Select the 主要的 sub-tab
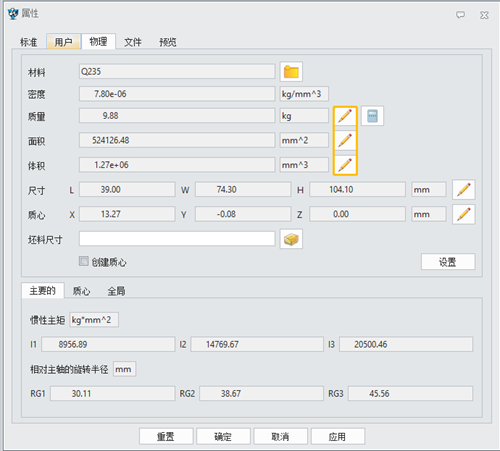This screenshot has height=451, width=500. tap(43, 291)
